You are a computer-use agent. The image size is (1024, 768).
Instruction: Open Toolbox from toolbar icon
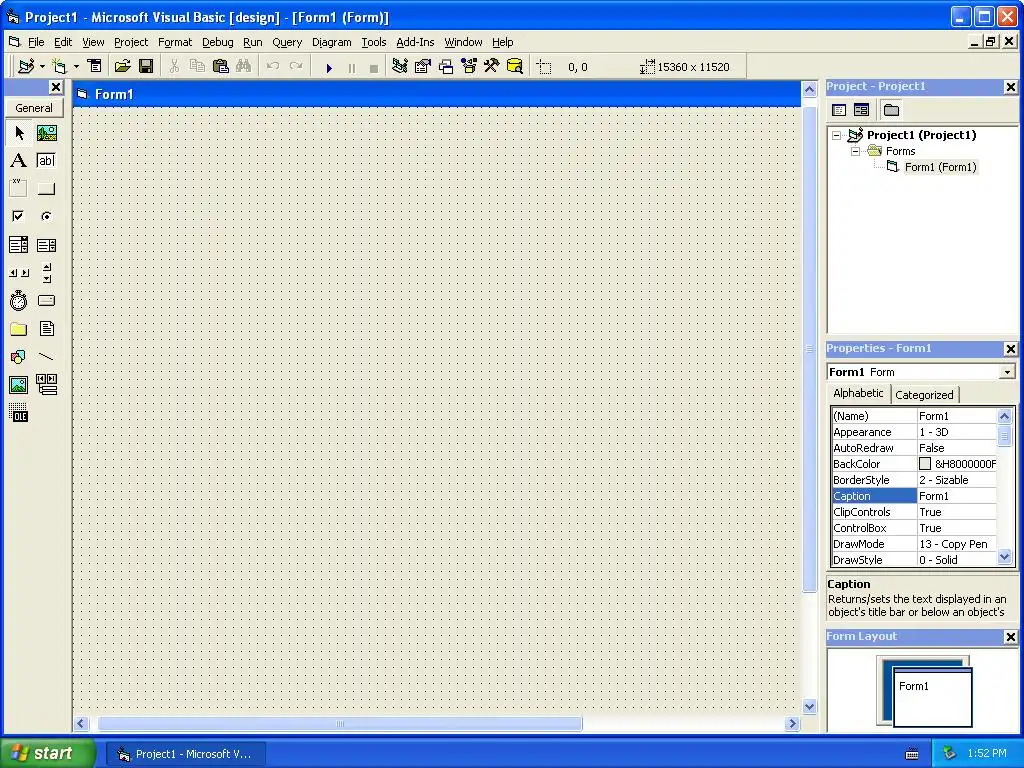click(x=492, y=66)
